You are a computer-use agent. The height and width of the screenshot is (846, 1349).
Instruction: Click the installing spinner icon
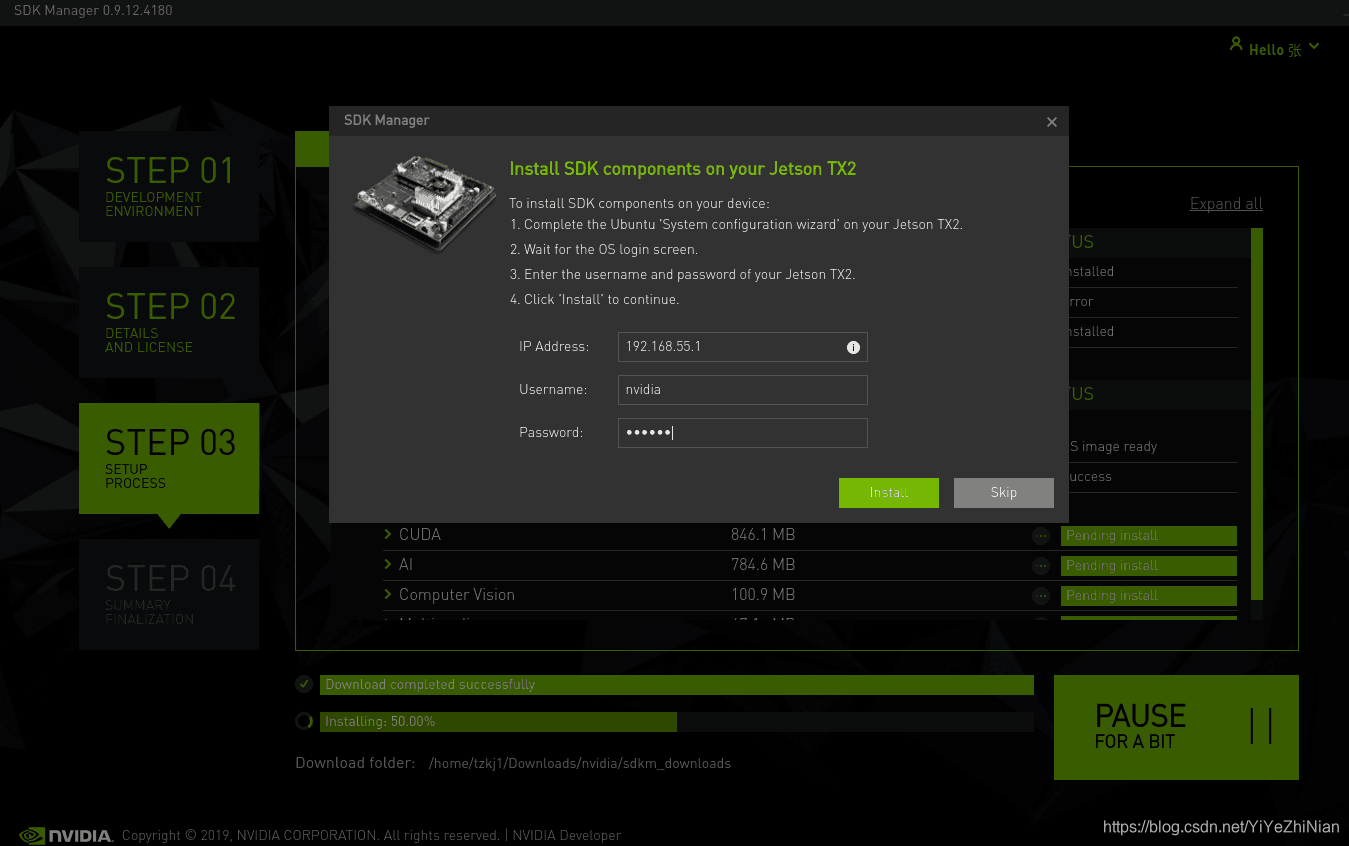(x=304, y=721)
